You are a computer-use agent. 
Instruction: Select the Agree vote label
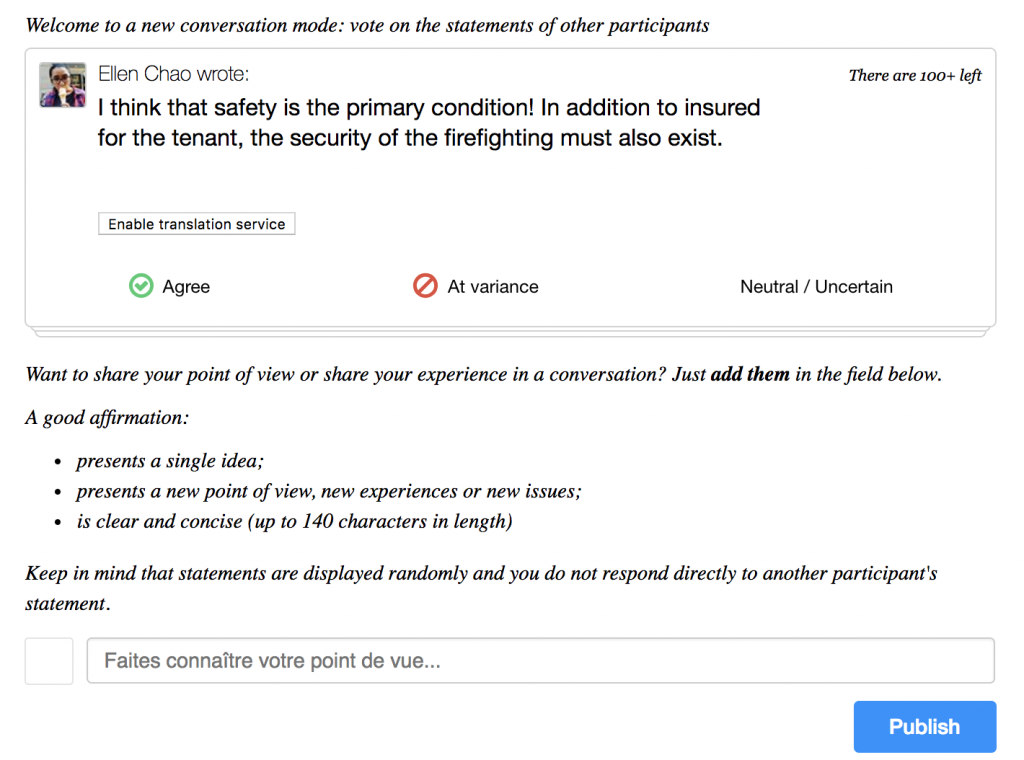[x=186, y=287]
